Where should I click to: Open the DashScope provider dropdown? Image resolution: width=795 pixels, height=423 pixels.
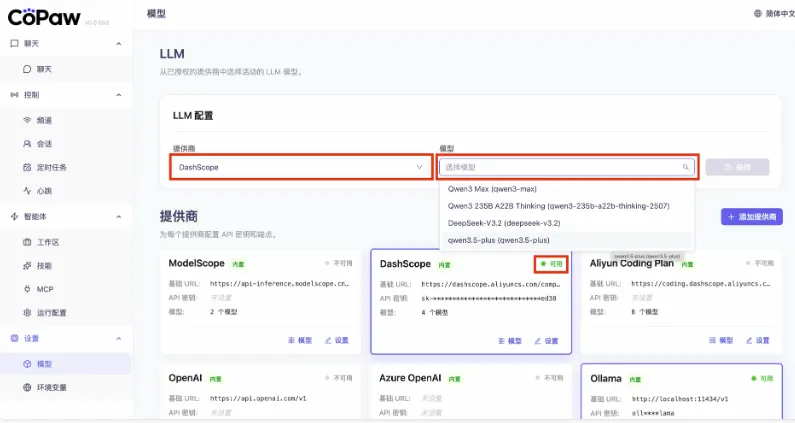pos(301,167)
